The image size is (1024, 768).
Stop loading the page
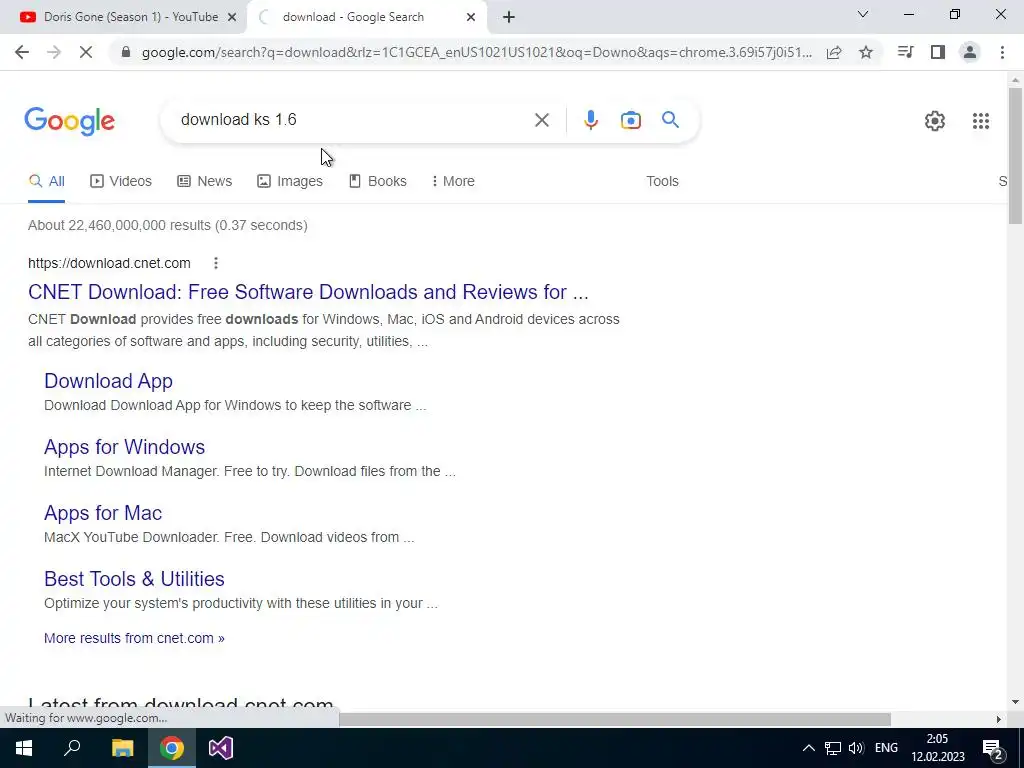tap(86, 52)
